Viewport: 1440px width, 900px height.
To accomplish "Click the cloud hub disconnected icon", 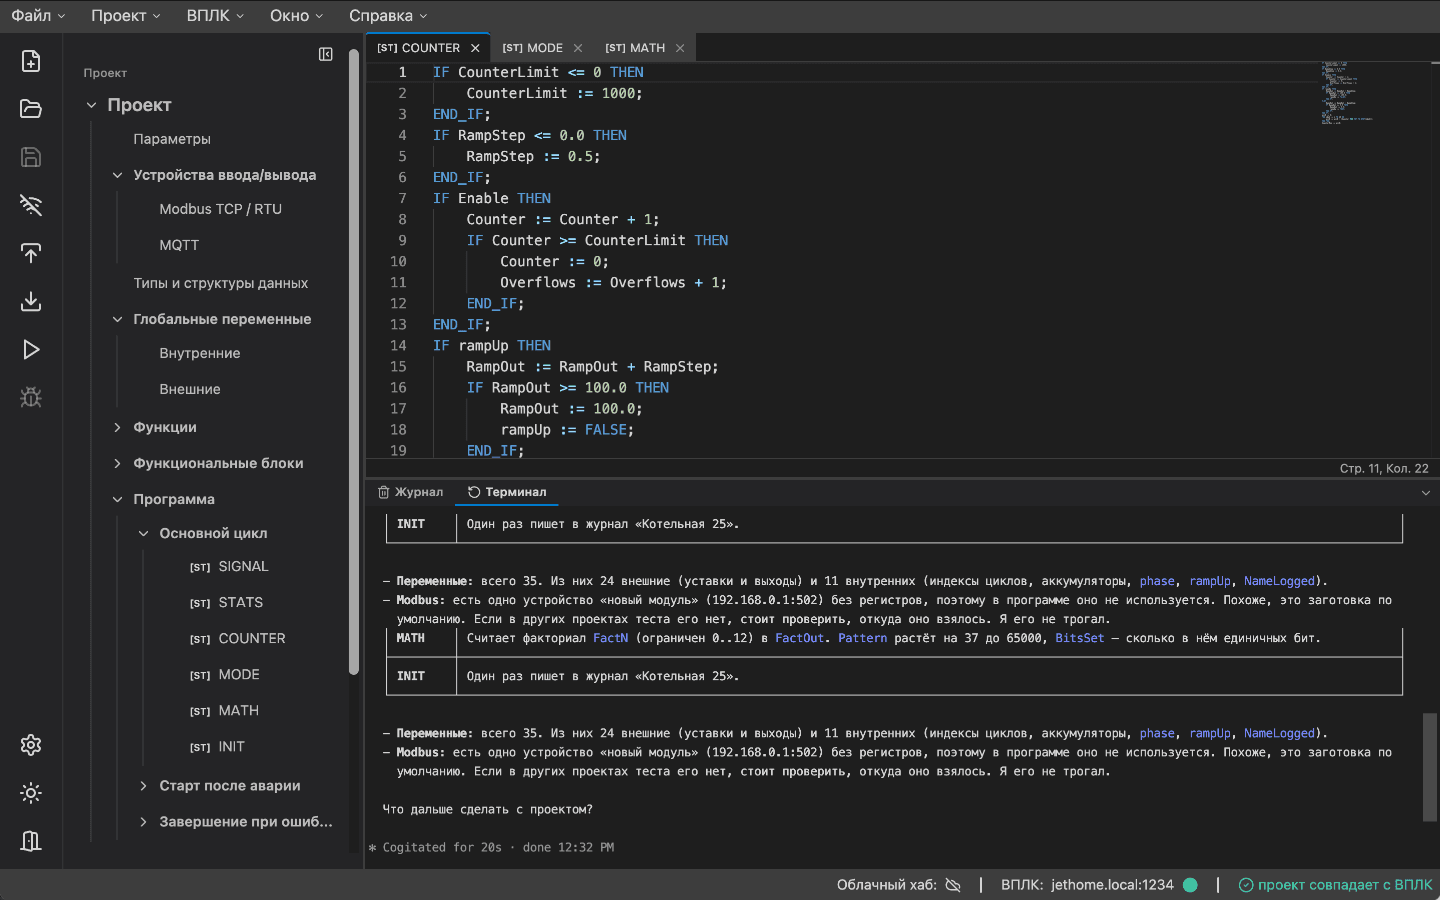I will point(953,885).
